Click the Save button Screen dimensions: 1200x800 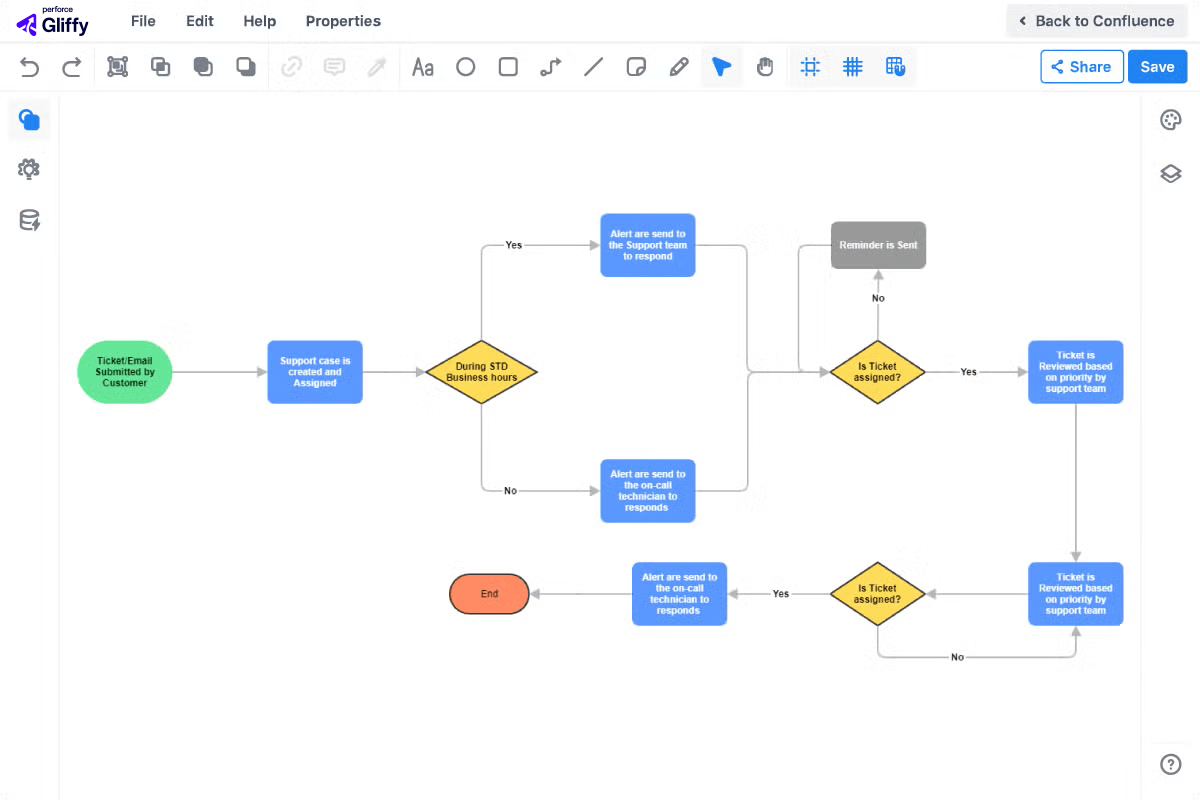point(1157,67)
